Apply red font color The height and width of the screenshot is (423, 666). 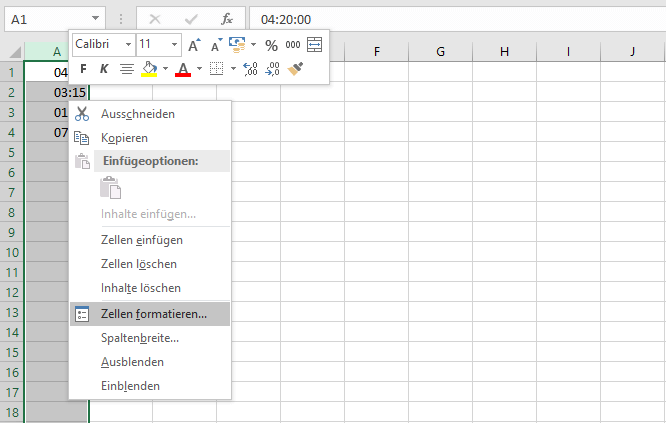[183, 69]
